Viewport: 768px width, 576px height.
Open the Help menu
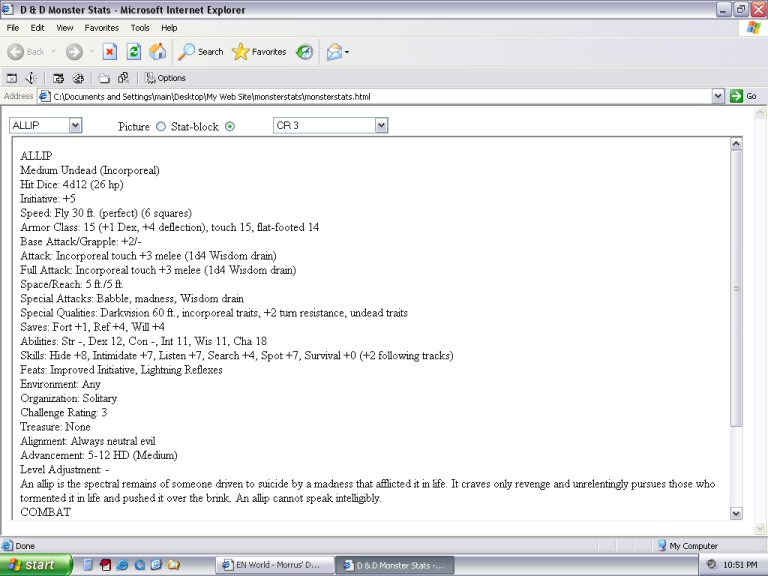(x=169, y=28)
